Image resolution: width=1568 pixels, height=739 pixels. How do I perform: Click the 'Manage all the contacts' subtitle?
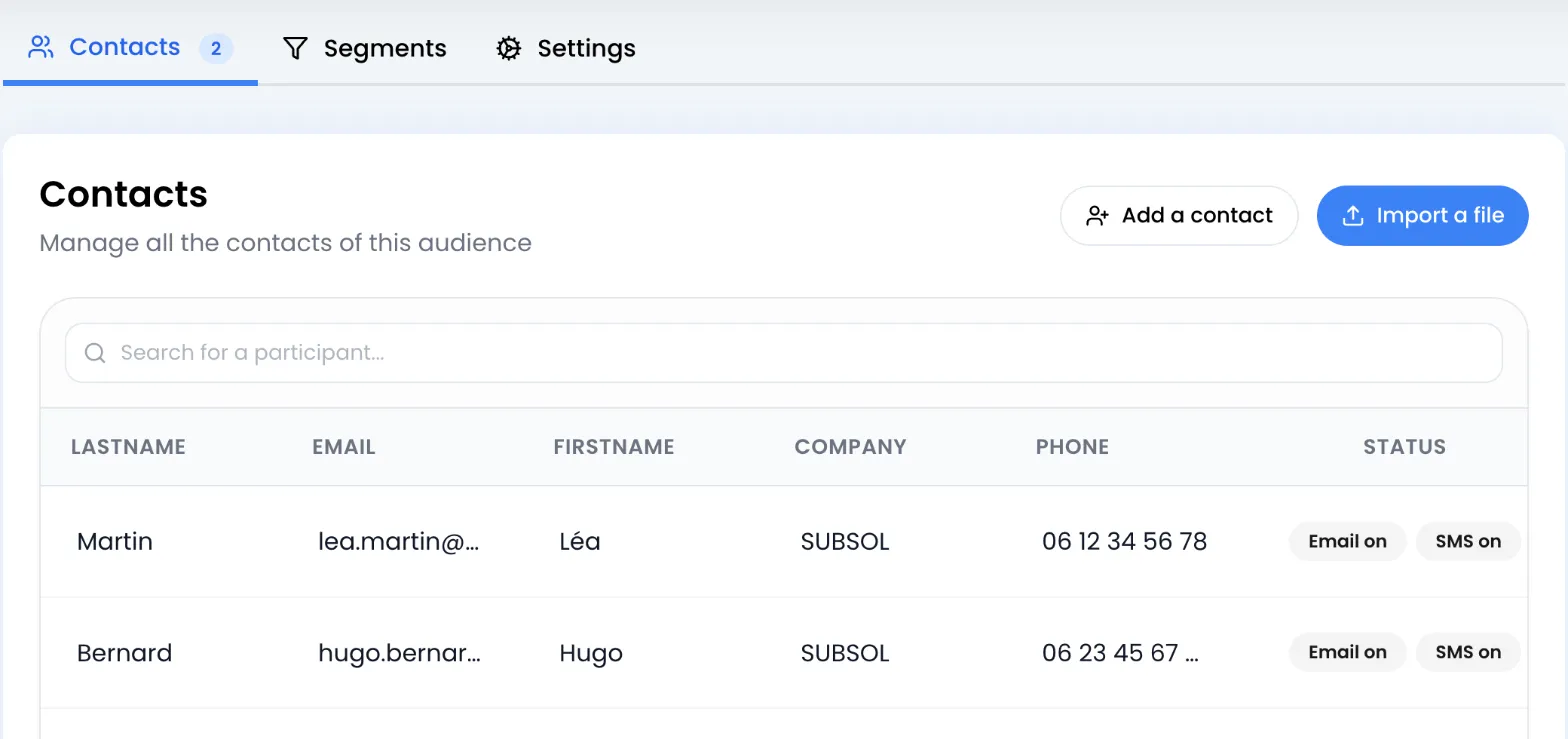285,243
